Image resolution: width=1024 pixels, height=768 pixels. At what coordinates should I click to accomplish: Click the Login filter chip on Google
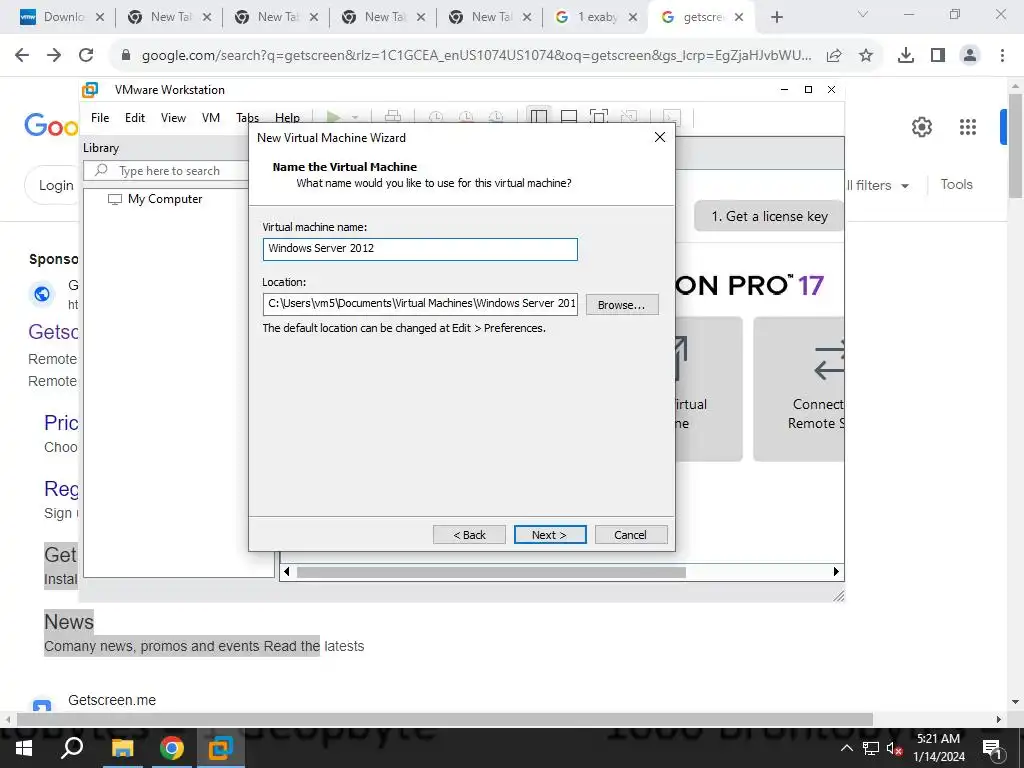tap(54, 185)
